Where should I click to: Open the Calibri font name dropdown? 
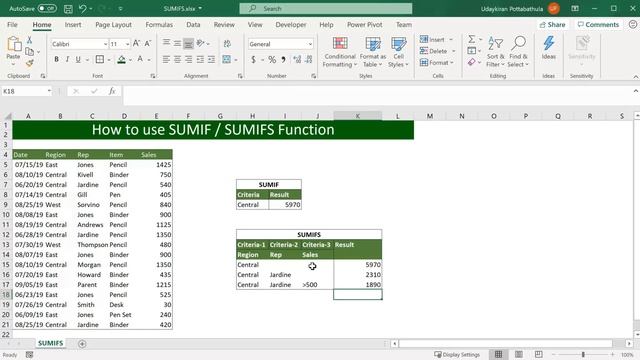pyautogui.click(x=105, y=44)
